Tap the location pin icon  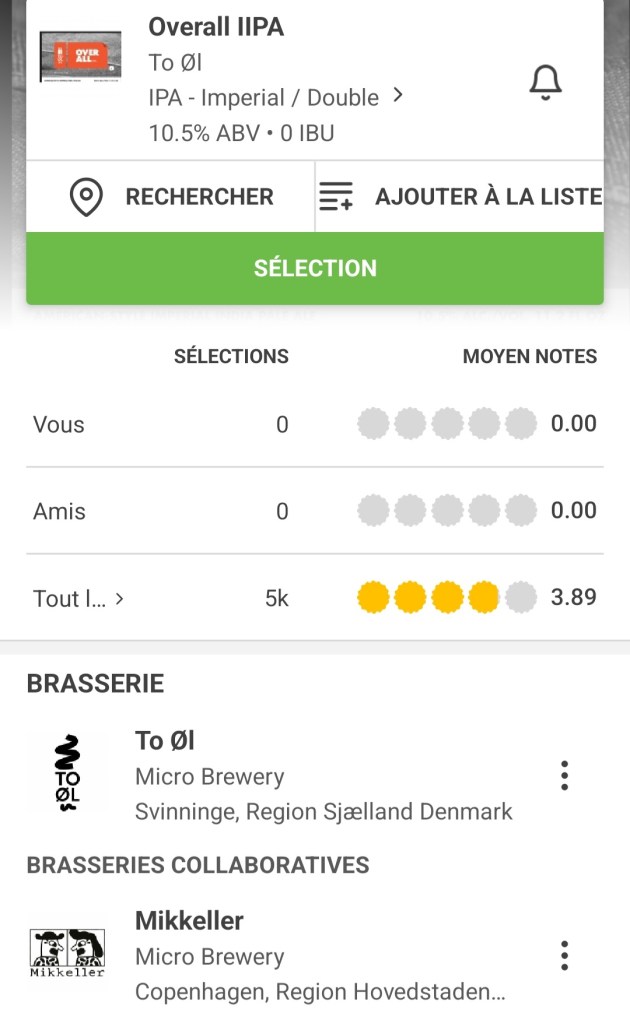pos(86,197)
